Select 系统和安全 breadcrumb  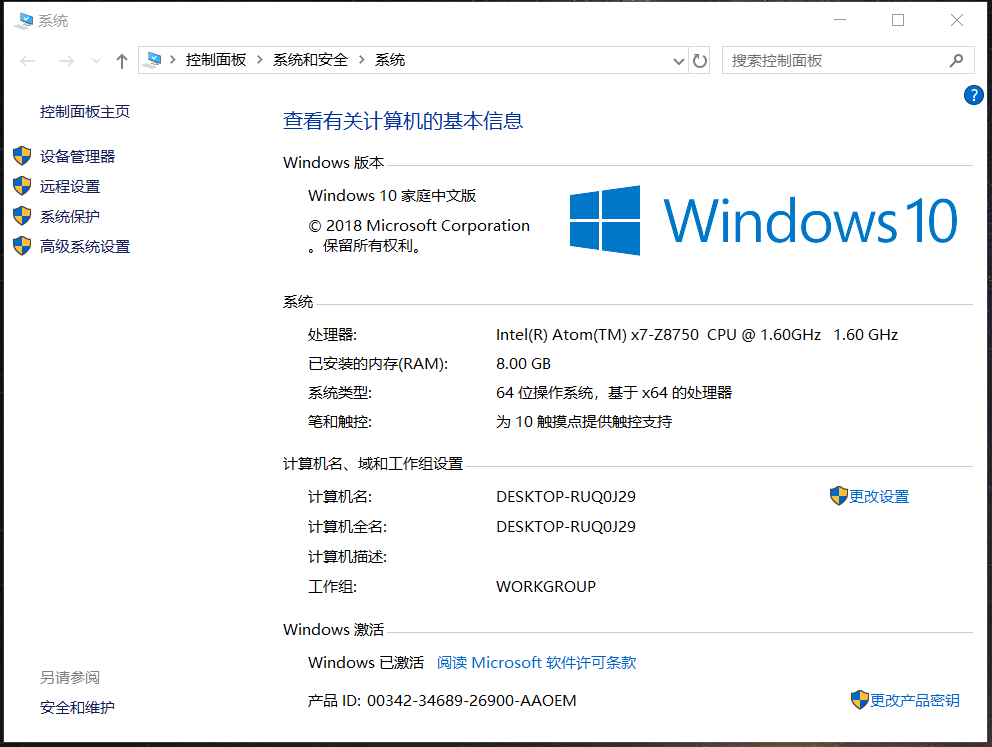pyautogui.click(x=310, y=60)
